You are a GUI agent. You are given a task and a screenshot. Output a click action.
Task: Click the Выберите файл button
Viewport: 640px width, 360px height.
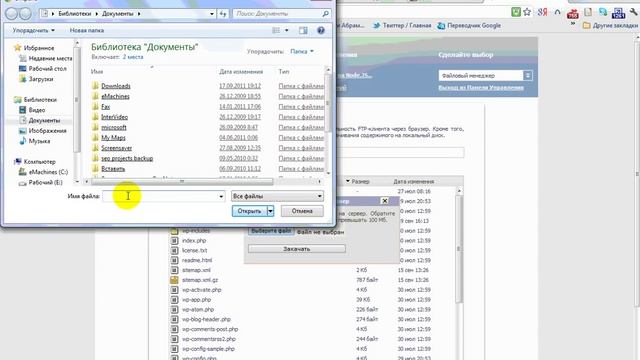[271, 231]
